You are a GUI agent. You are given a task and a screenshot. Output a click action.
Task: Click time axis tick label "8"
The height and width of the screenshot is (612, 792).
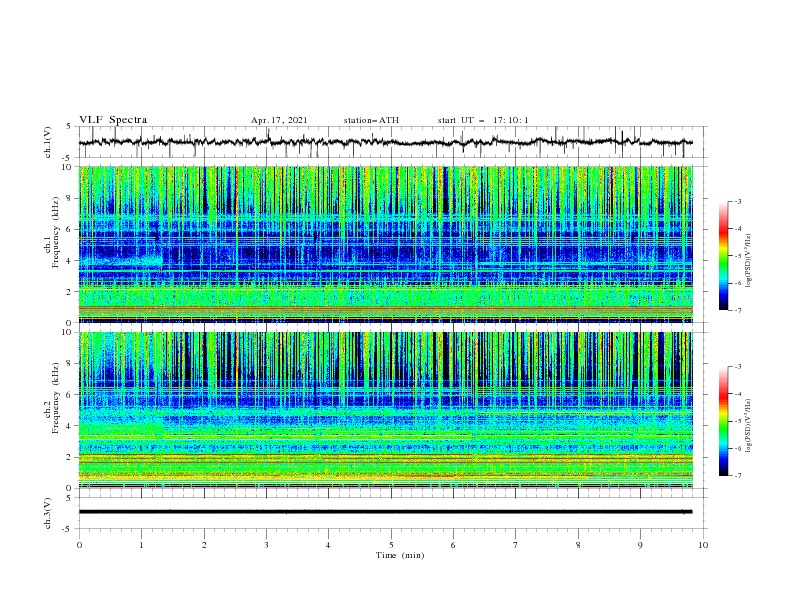578,545
